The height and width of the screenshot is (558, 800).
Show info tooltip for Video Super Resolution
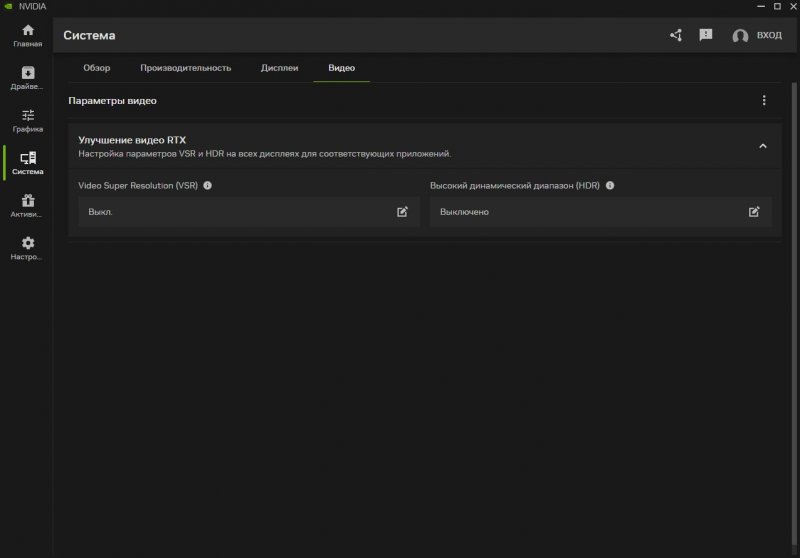[x=208, y=186]
